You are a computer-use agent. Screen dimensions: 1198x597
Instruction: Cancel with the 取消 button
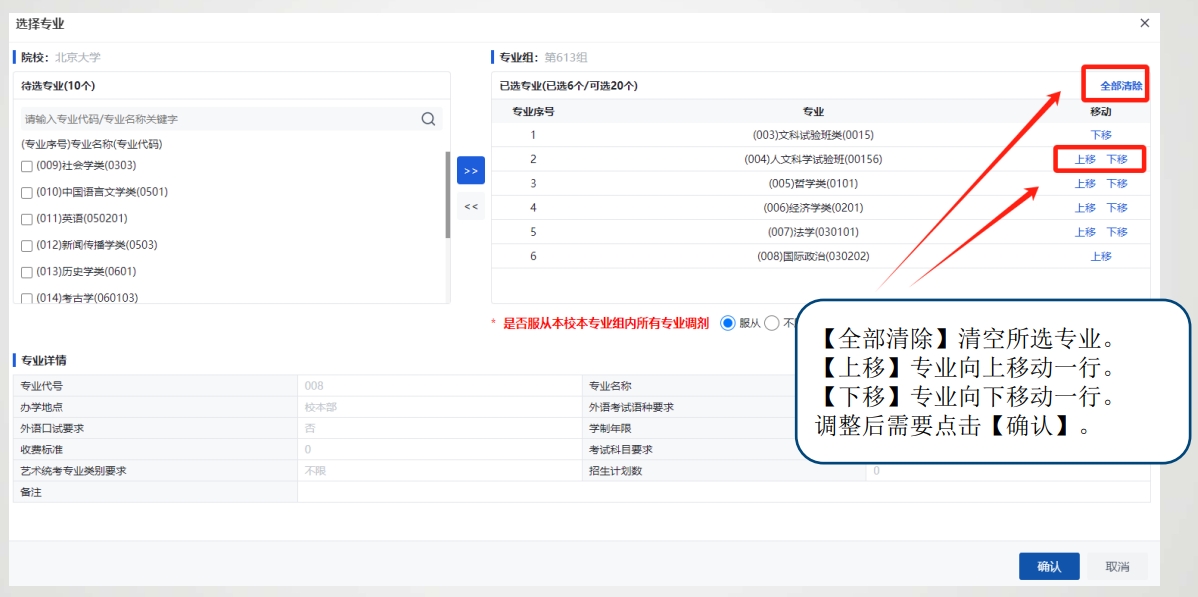[1117, 566]
